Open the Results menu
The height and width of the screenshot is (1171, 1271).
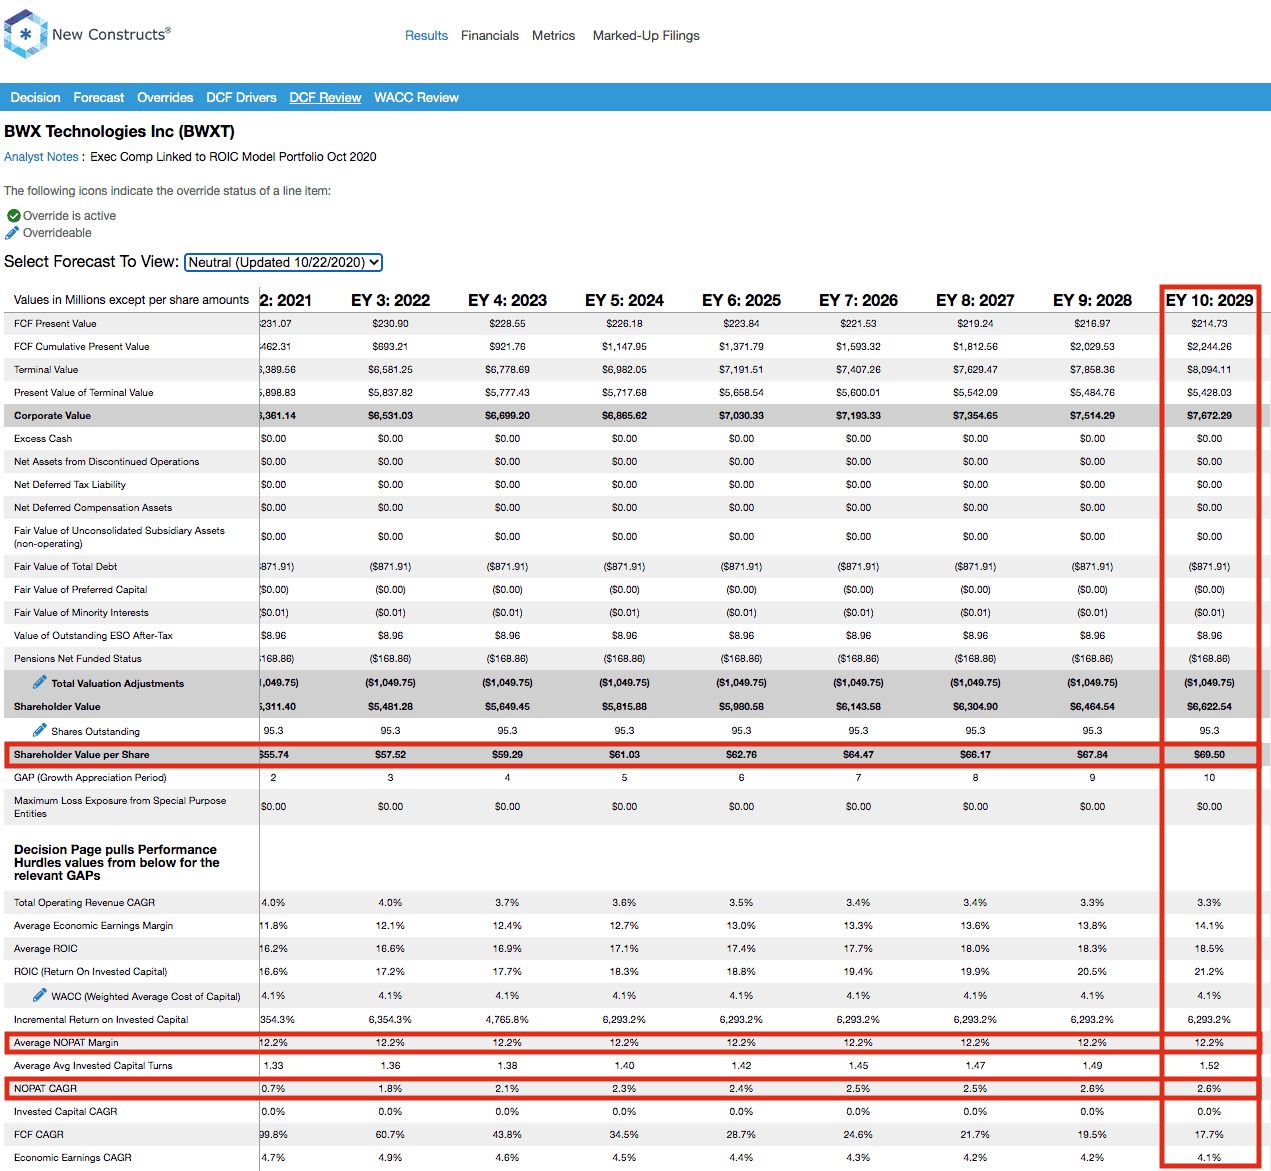(426, 35)
